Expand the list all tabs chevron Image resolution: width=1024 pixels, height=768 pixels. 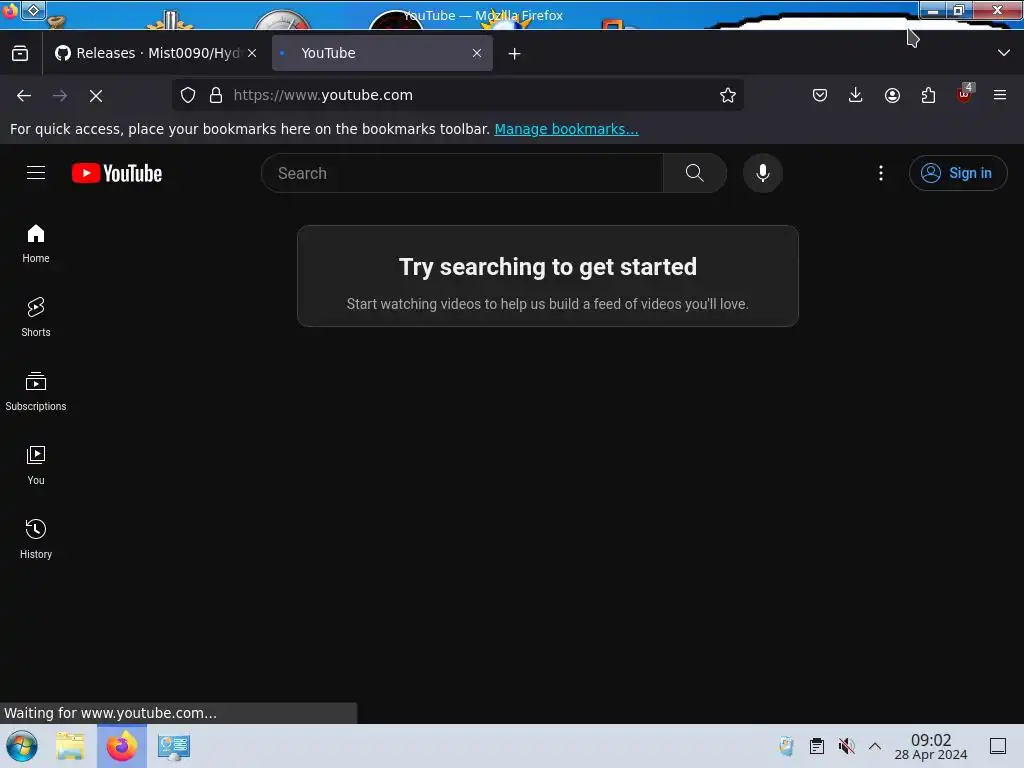click(1004, 53)
